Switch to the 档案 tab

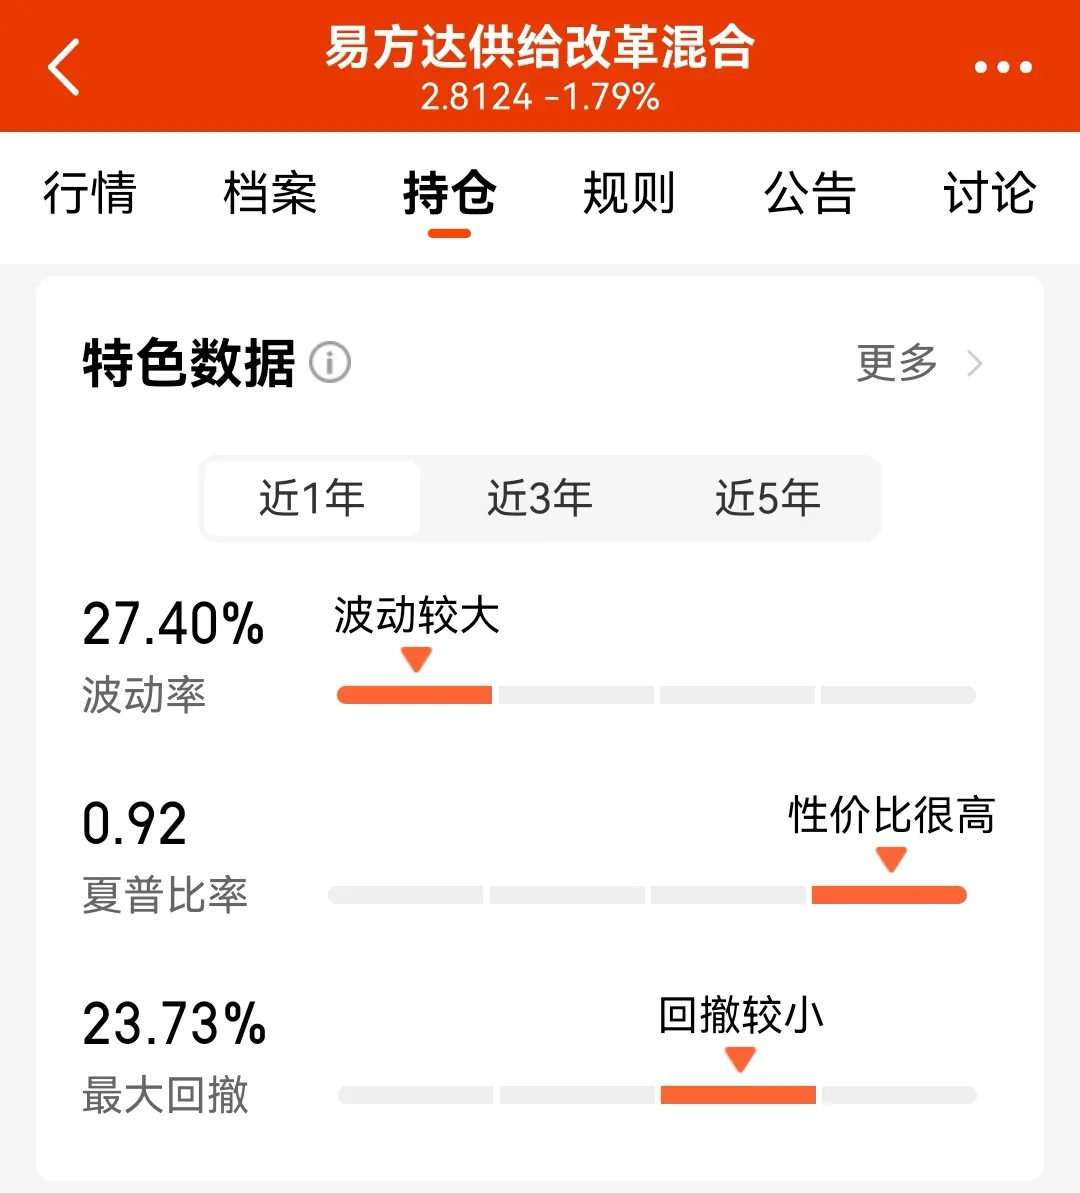[x=270, y=193]
